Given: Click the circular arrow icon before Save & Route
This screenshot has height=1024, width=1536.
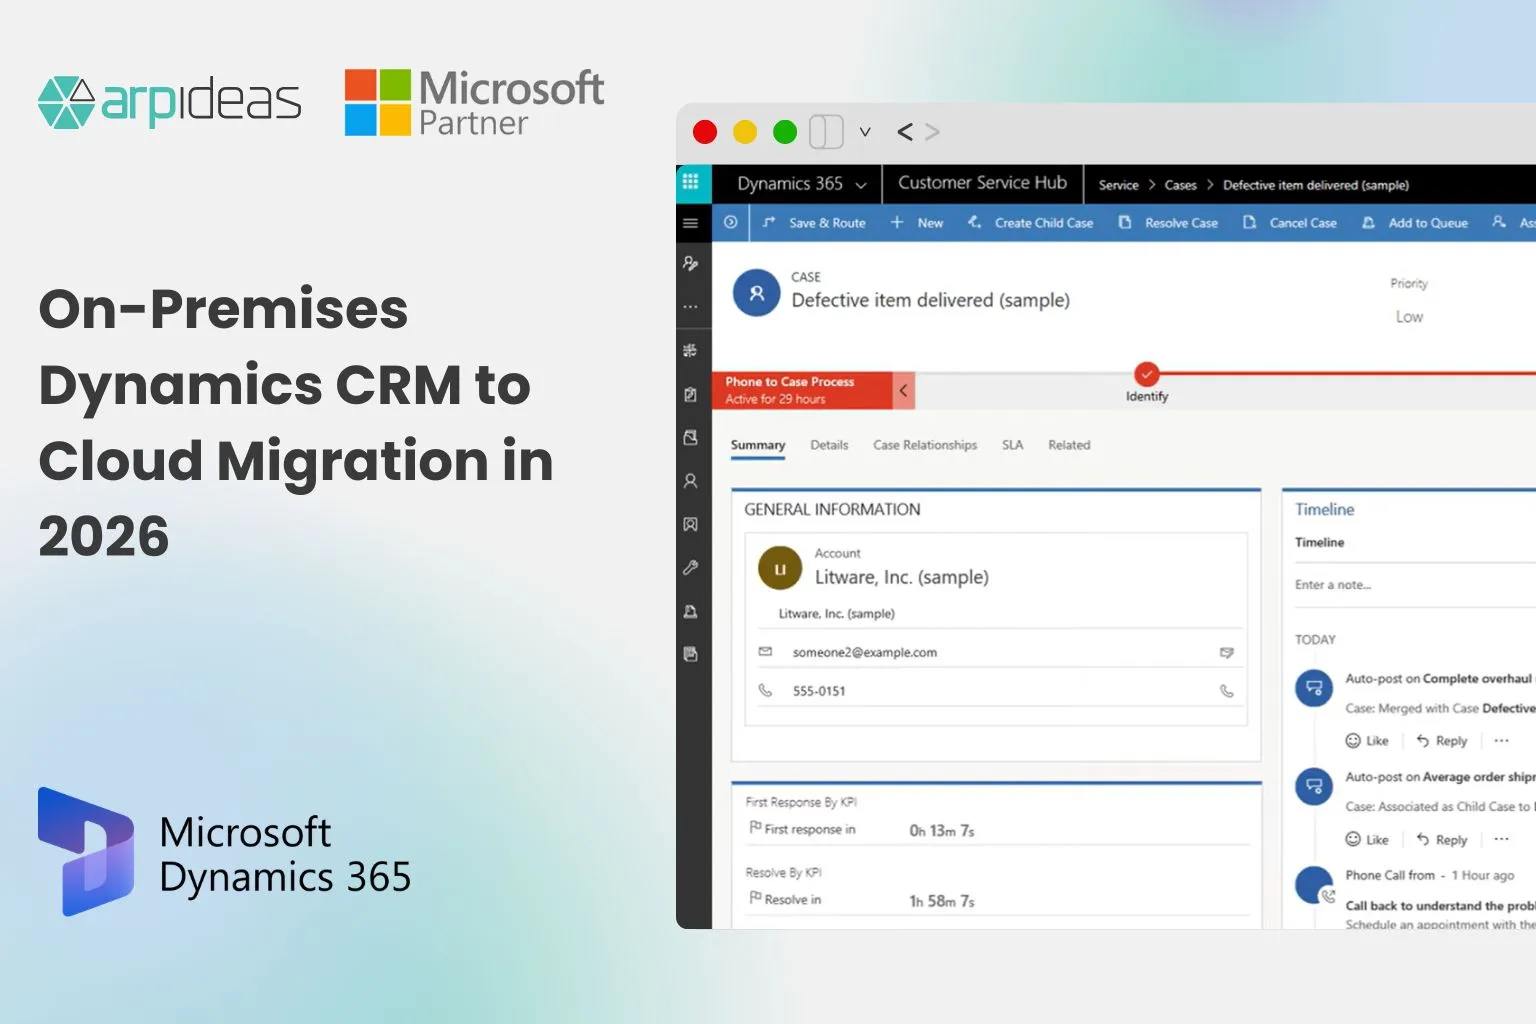Looking at the screenshot, I should click(x=731, y=222).
